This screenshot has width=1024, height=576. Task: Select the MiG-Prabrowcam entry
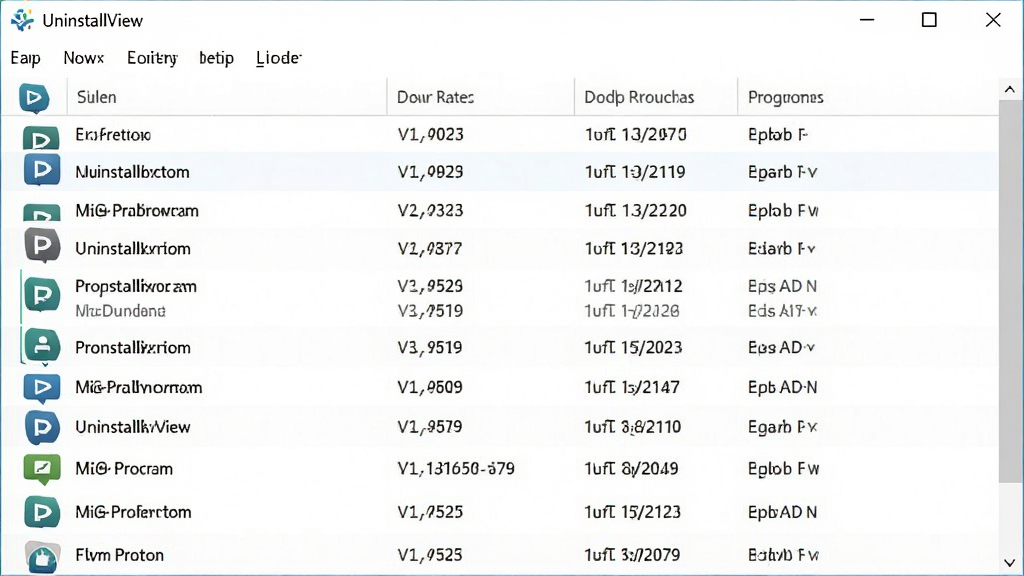pos(136,210)
